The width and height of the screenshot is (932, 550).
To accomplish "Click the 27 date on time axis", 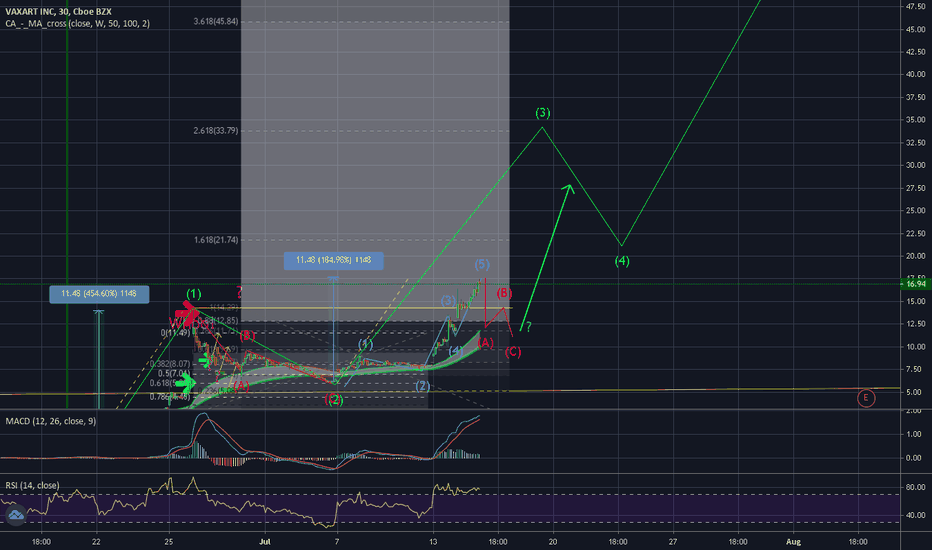I will pos(673,542).
